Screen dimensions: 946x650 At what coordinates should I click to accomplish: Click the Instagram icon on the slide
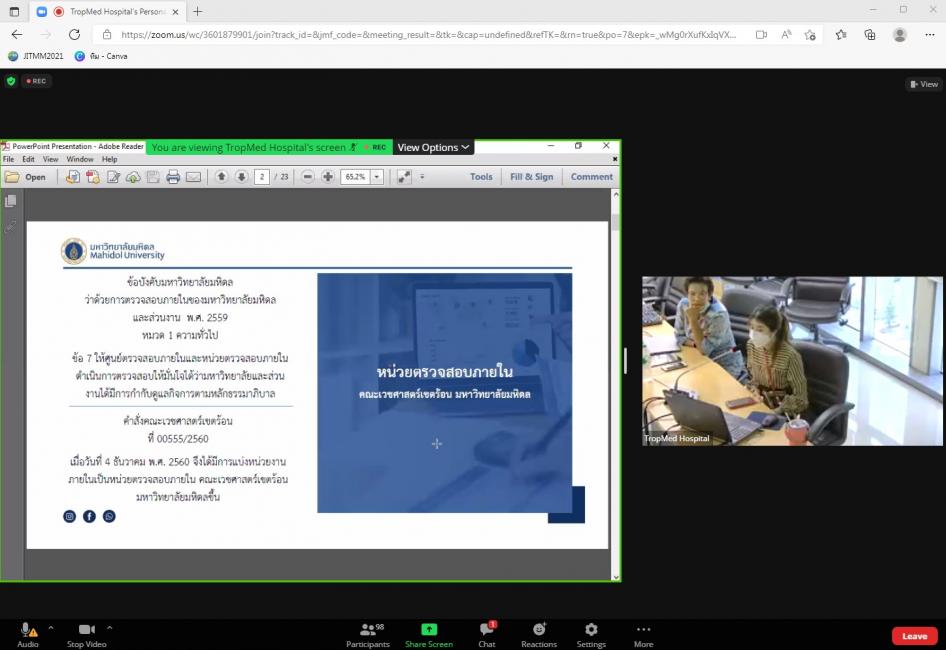pos(70,516)
